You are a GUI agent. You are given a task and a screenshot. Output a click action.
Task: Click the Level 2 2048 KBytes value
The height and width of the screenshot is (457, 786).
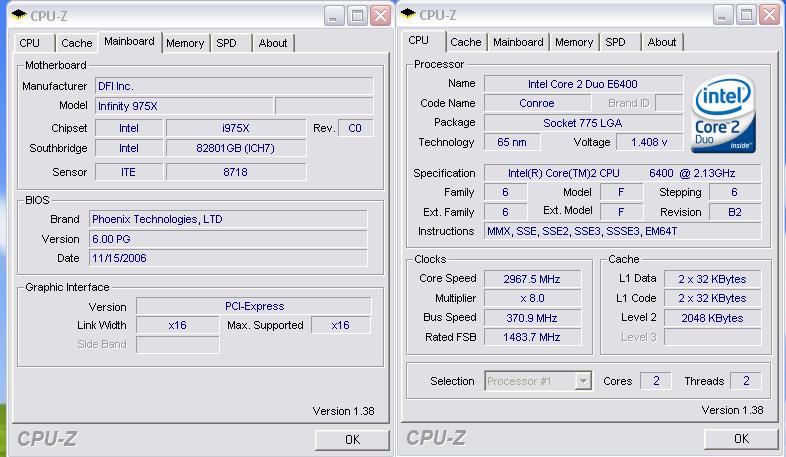[712, 318]
